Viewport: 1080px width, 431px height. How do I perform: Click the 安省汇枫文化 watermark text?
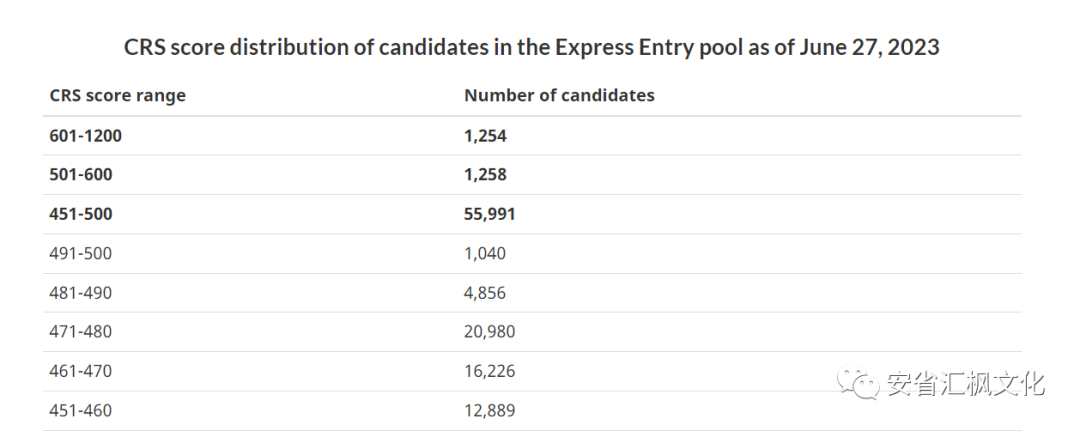(x=966, y=384)
